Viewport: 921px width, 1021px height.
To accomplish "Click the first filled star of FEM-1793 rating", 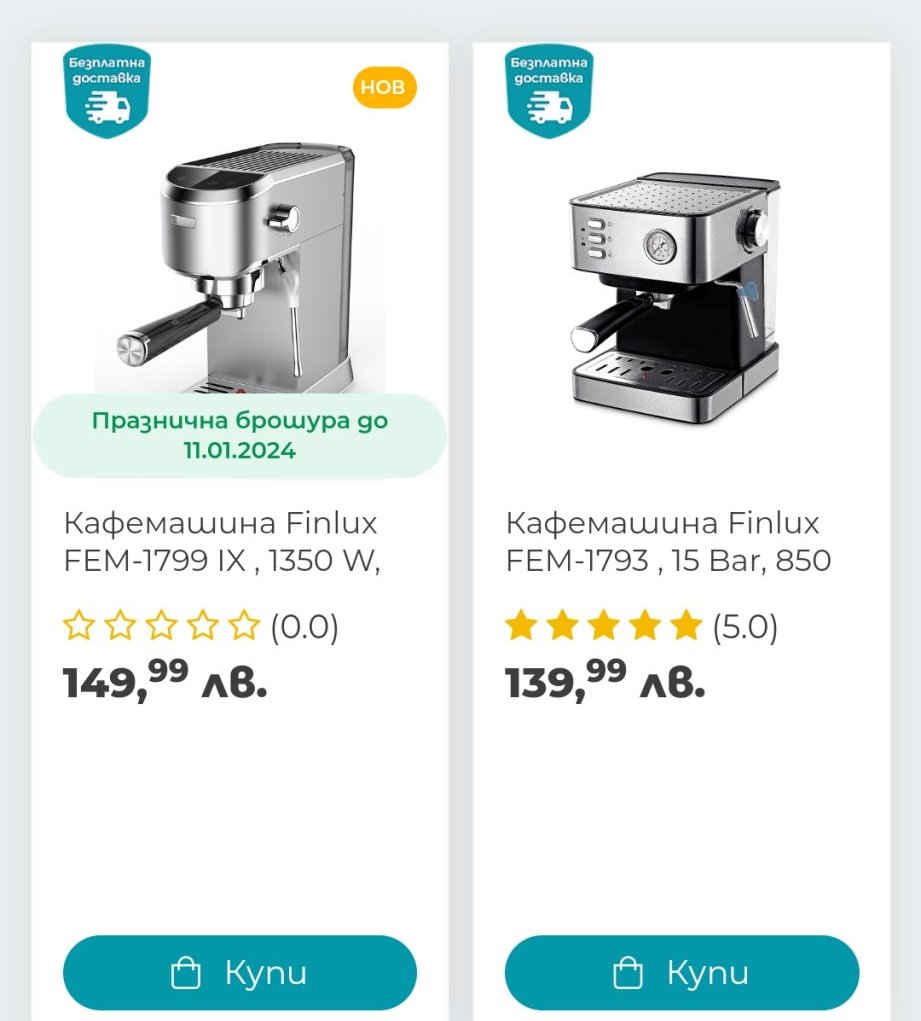I will tap(521, 625).
